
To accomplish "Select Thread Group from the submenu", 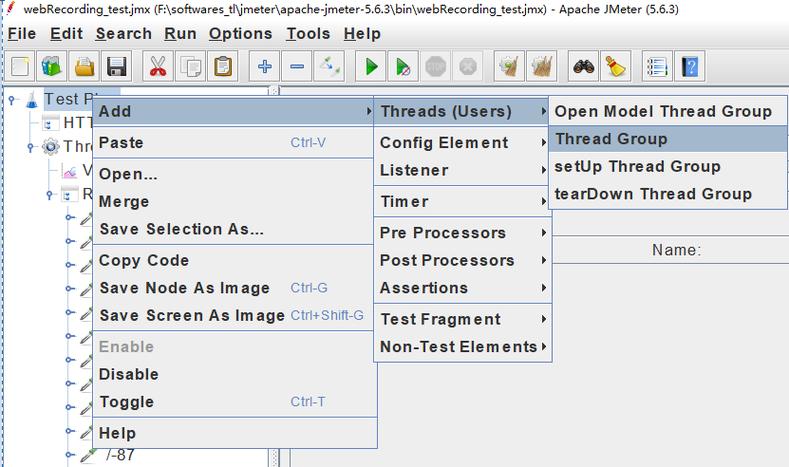I will (x=610, y=139).
